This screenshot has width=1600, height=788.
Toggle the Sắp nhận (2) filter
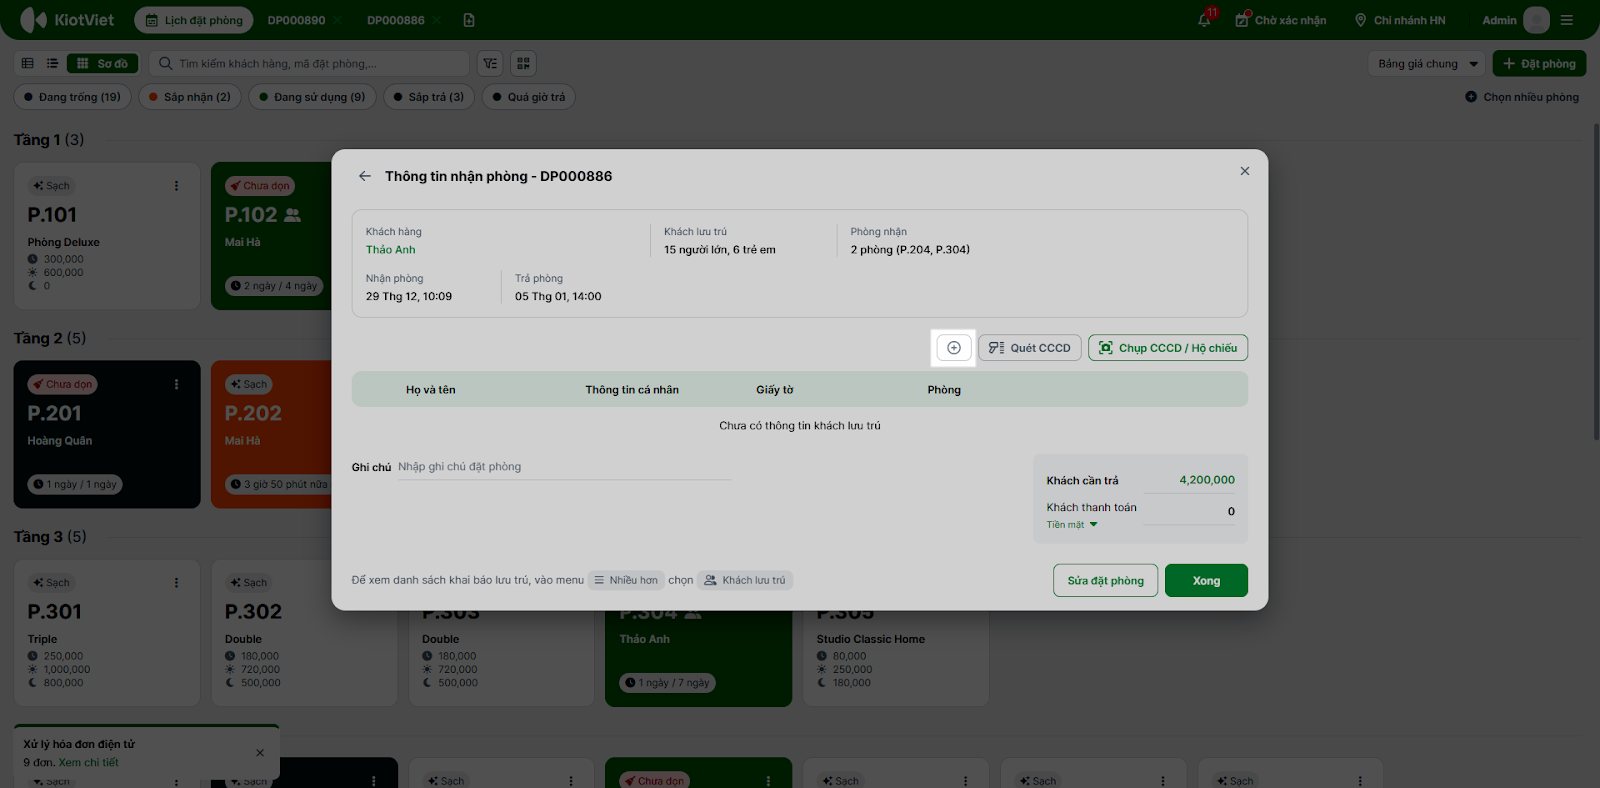189,97
